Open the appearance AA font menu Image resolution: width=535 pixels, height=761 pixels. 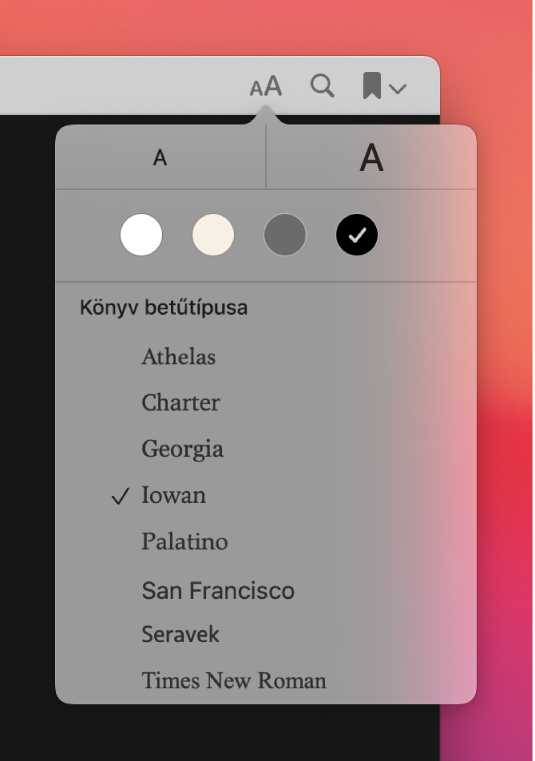coord(266,86)
